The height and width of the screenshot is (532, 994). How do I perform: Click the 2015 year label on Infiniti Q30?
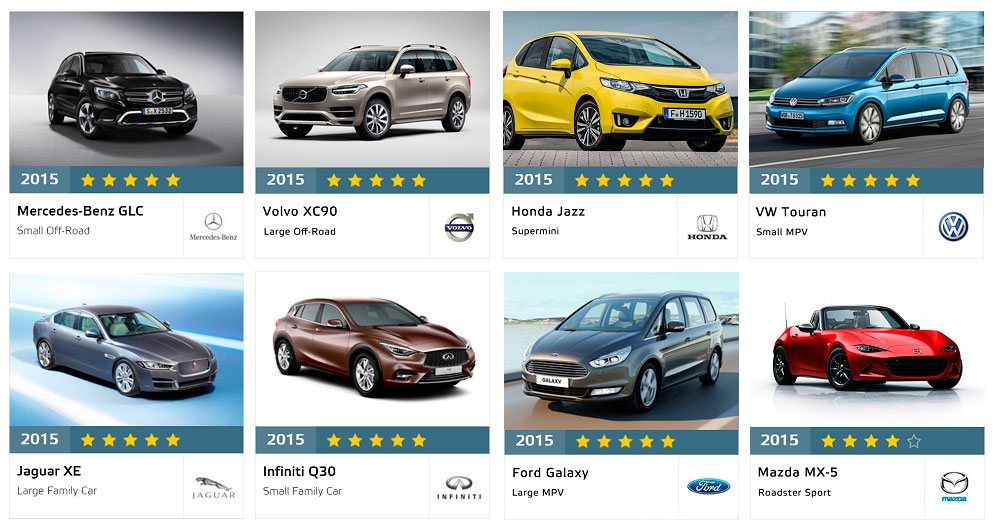285,439
